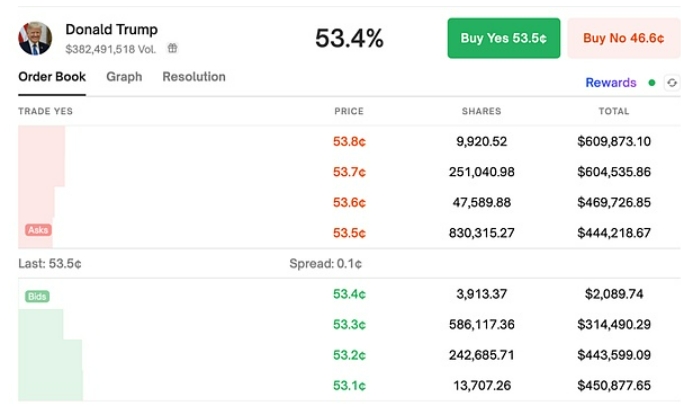The width and height of the screenshot is (681, 407).
Task: Click the 53.4% probability figure
Action: [x=349, y=38]
